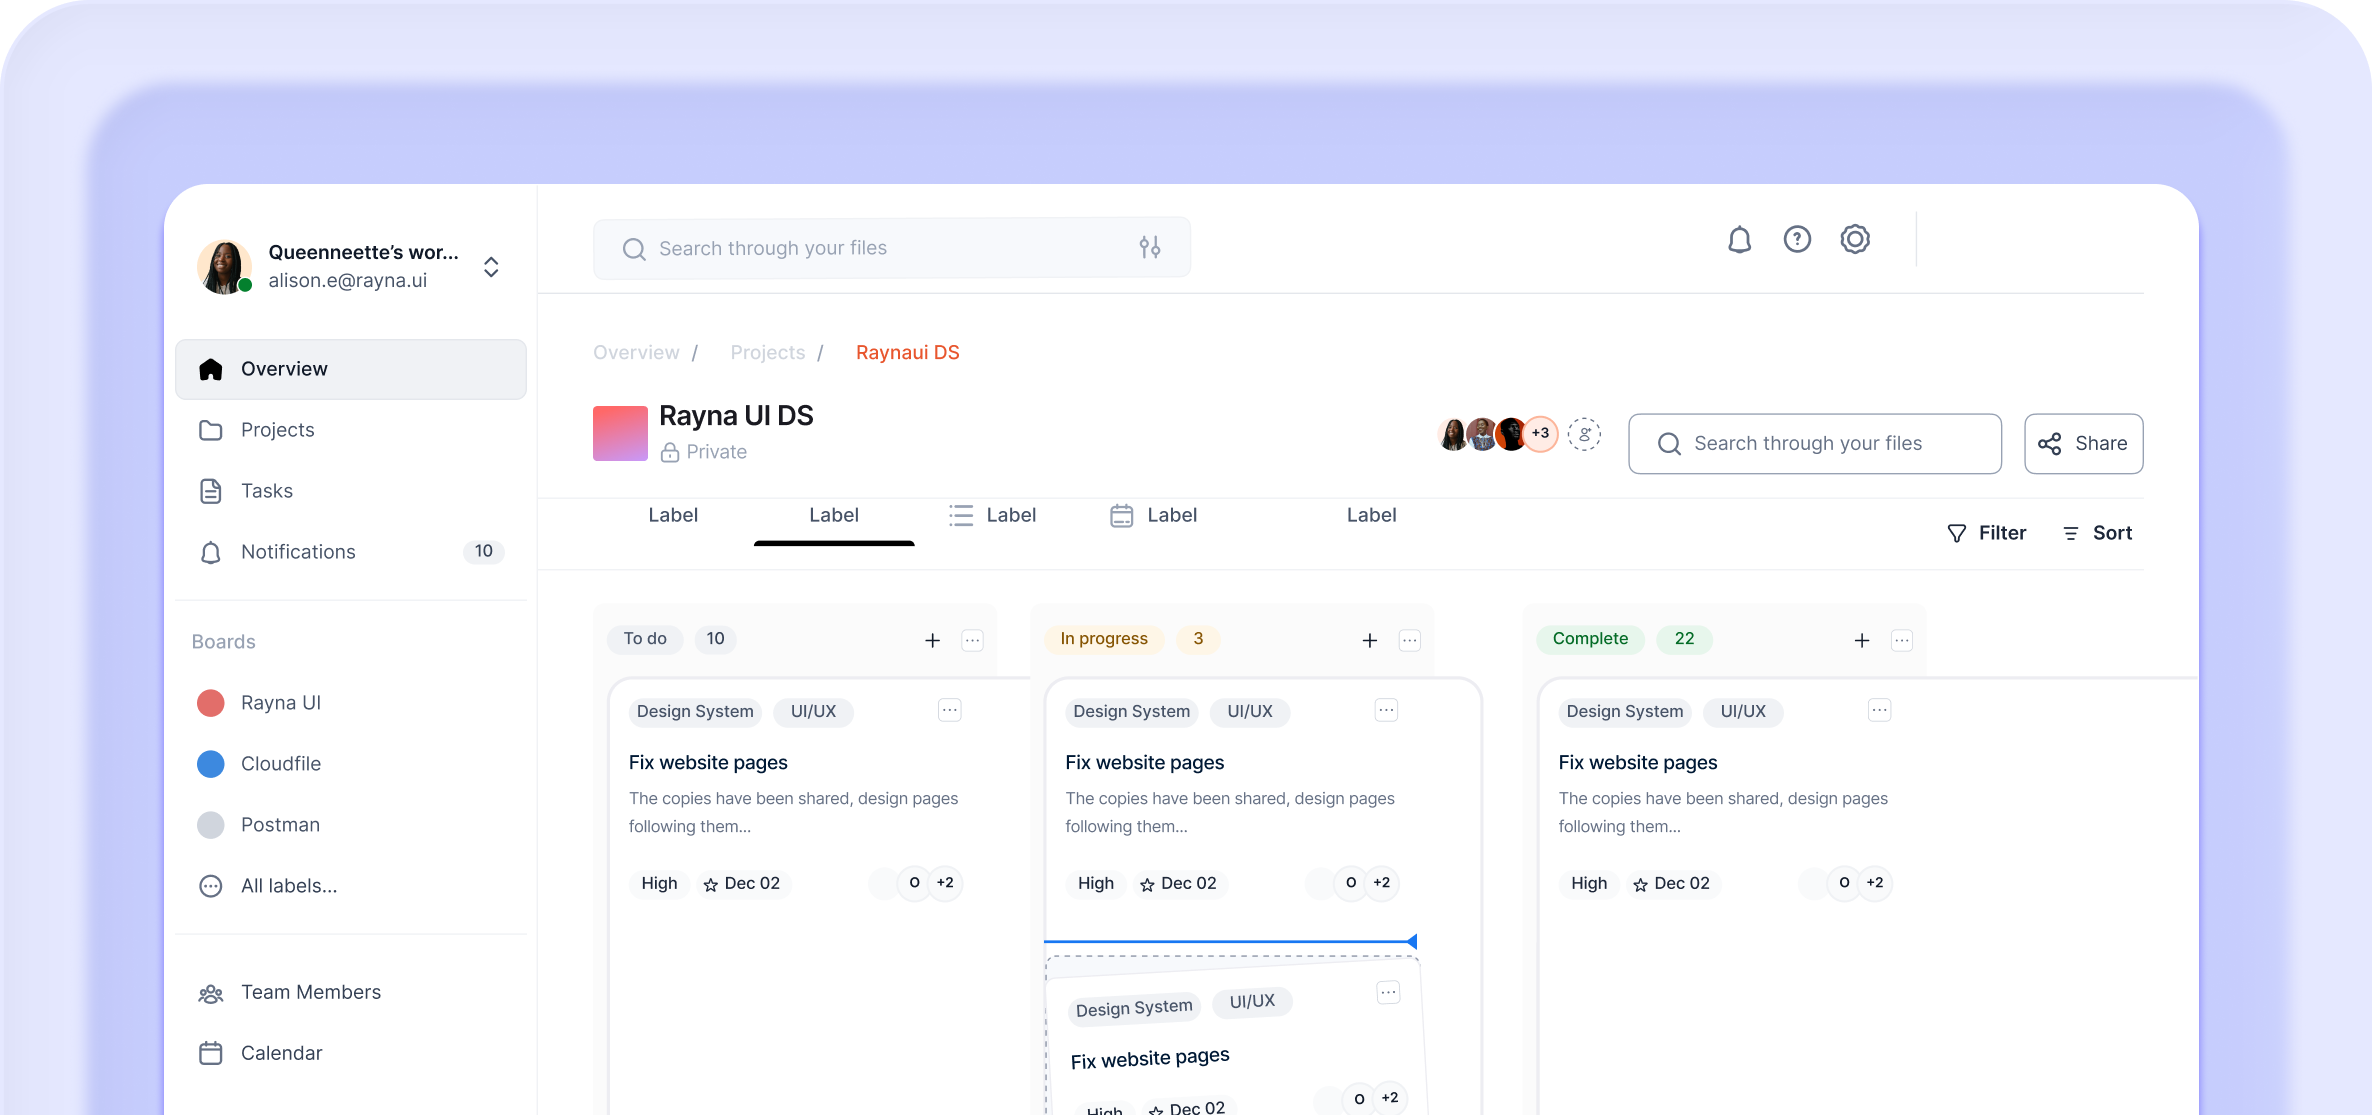Open Complete column more options
This screenshot has width=2372, height=1115.
[x=1902, y=640]
